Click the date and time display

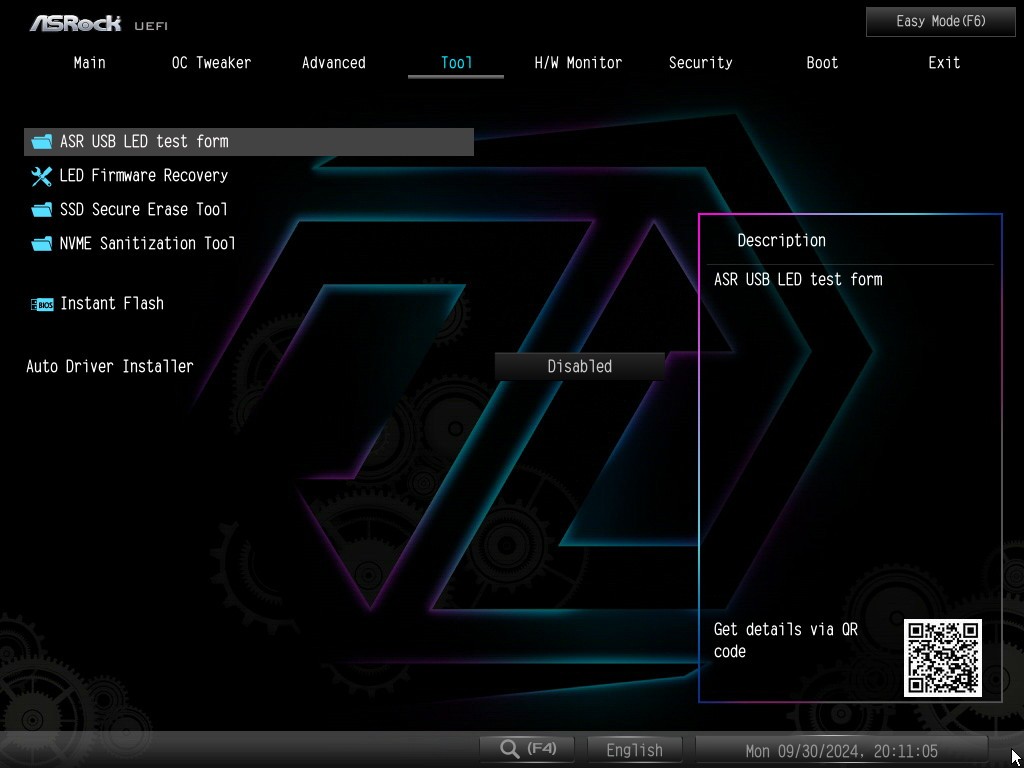[x=841, y=750]
